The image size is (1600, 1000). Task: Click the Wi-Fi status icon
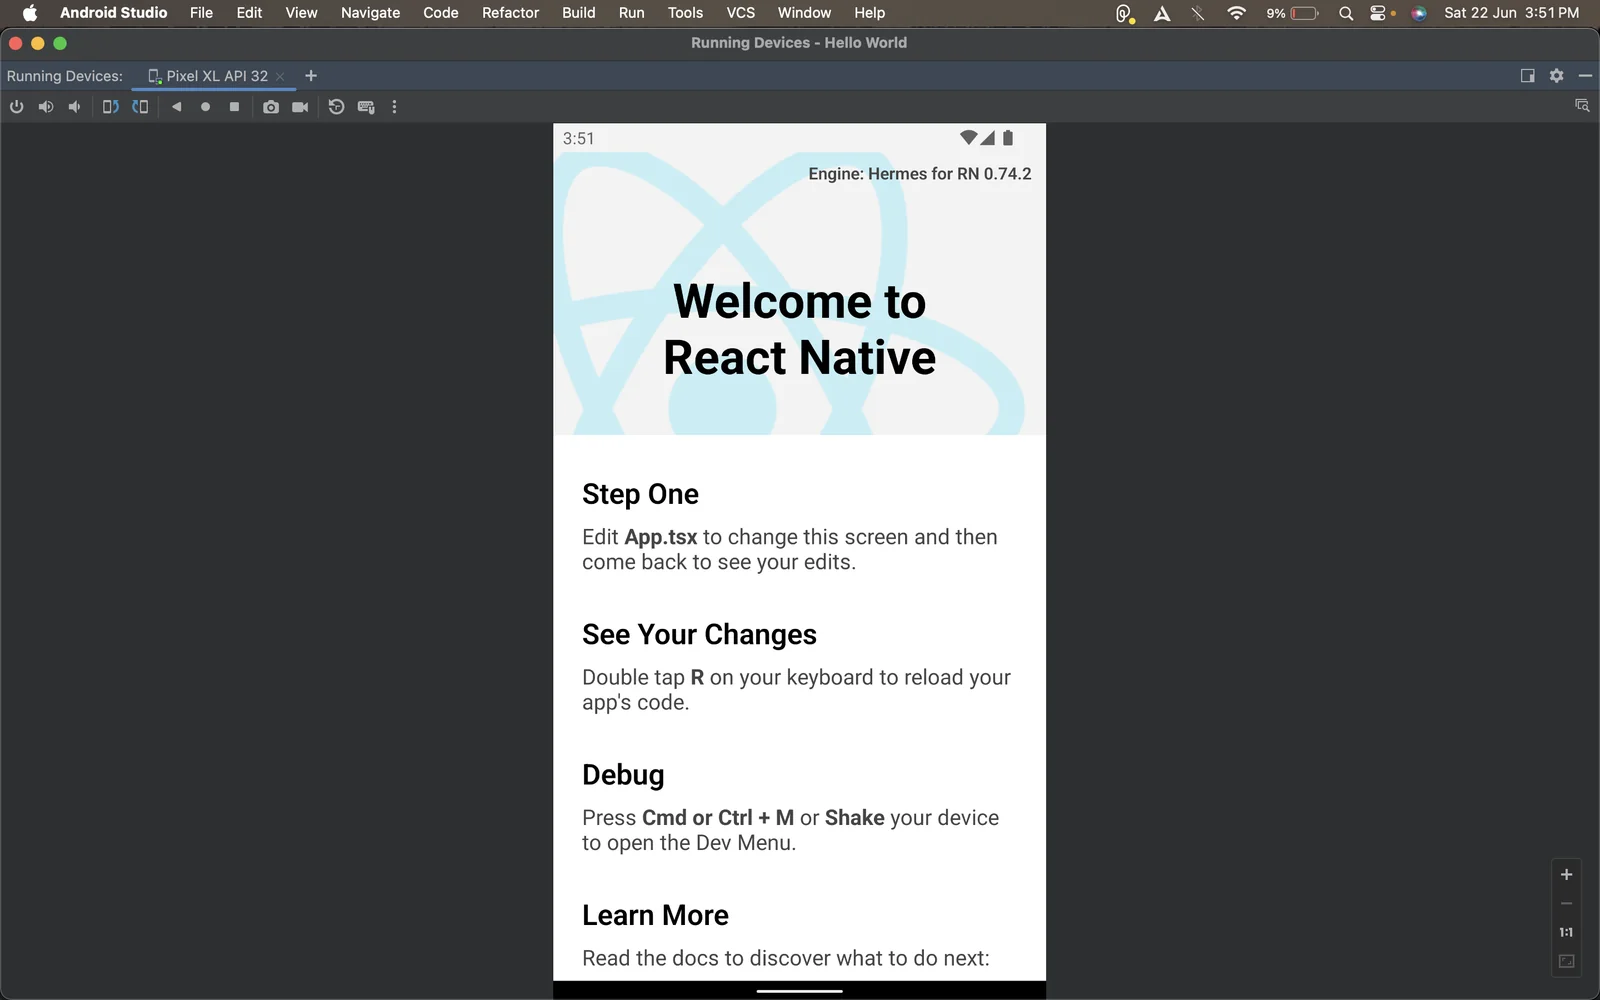coord(1237,13)
